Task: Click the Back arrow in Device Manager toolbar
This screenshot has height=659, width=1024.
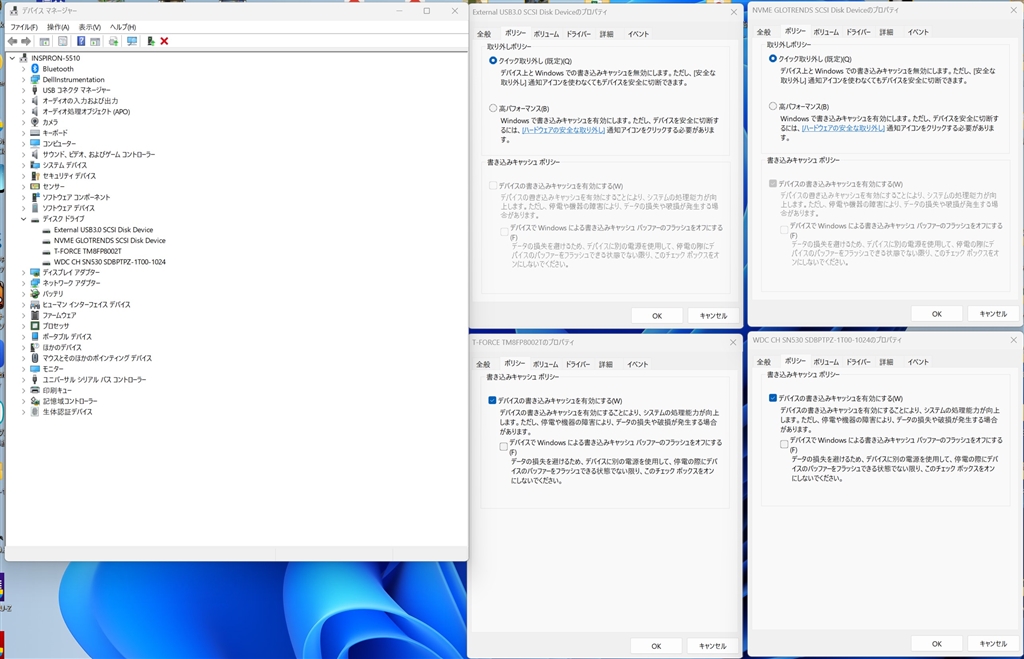Action: (12, 41)
